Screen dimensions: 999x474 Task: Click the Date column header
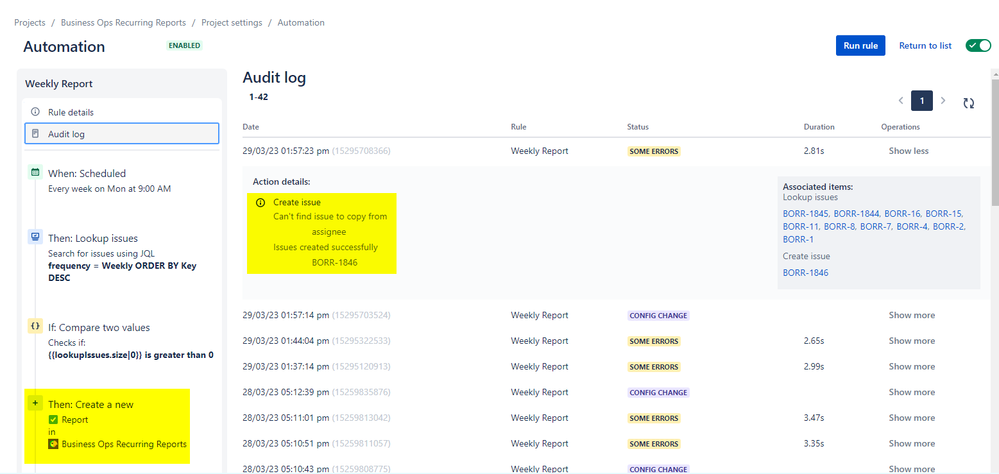click(250, 127)
